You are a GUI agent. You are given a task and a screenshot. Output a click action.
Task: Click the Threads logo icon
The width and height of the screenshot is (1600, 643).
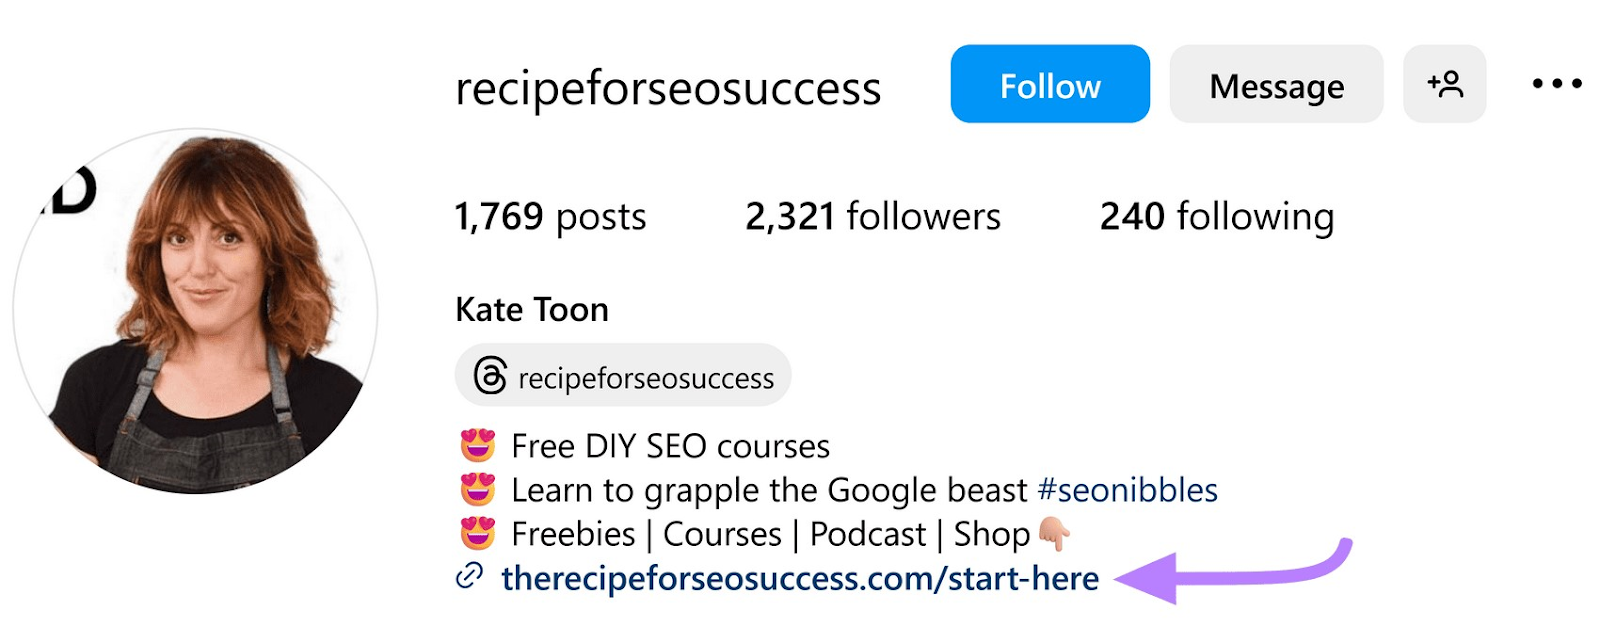pos(490,376)
